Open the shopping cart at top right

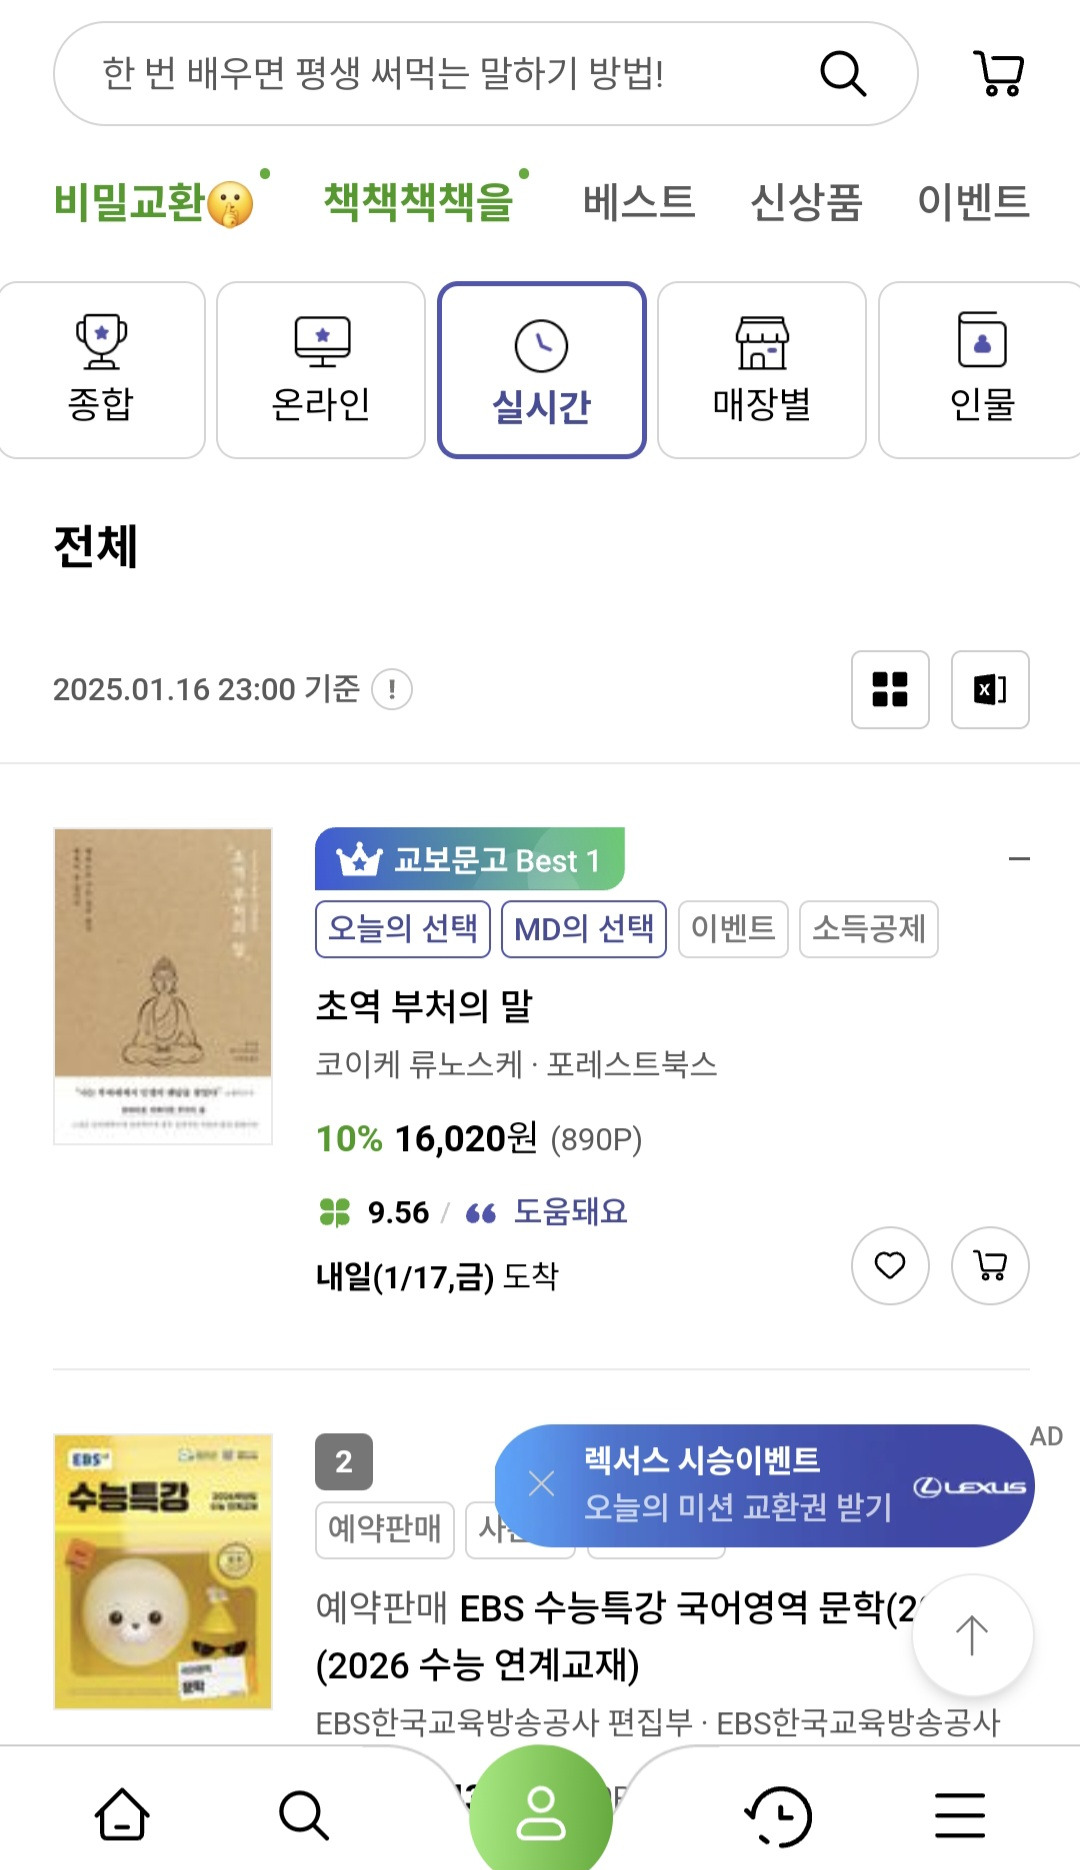pyautogui.click(x=998, y=74)
